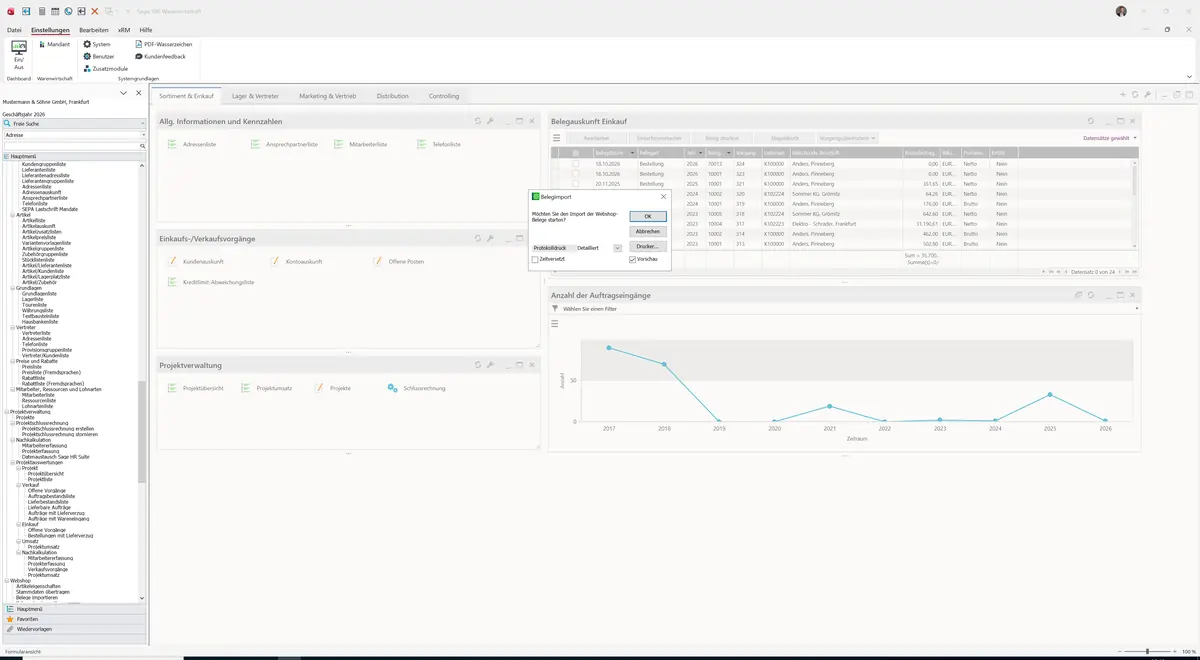Image resolution: width=1200 pixels, height=660 pixels.
Task: Open the Kundenauskunft tile
Action: tap(196, 261)
